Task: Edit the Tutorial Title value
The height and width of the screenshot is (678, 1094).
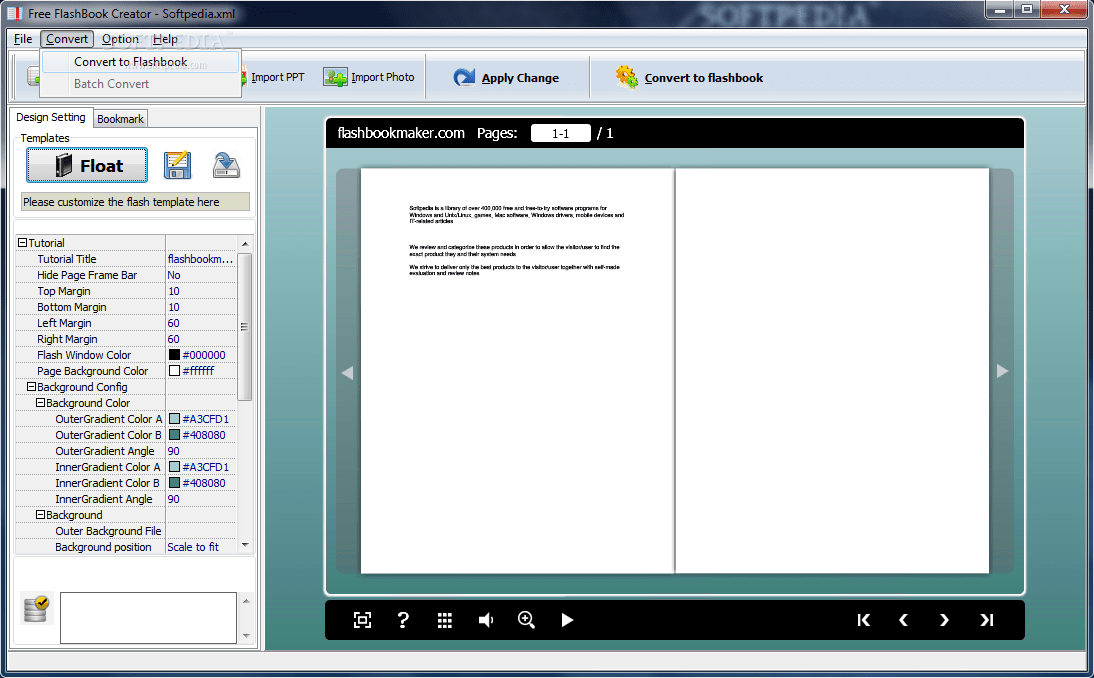Action: tap(200, 259)
